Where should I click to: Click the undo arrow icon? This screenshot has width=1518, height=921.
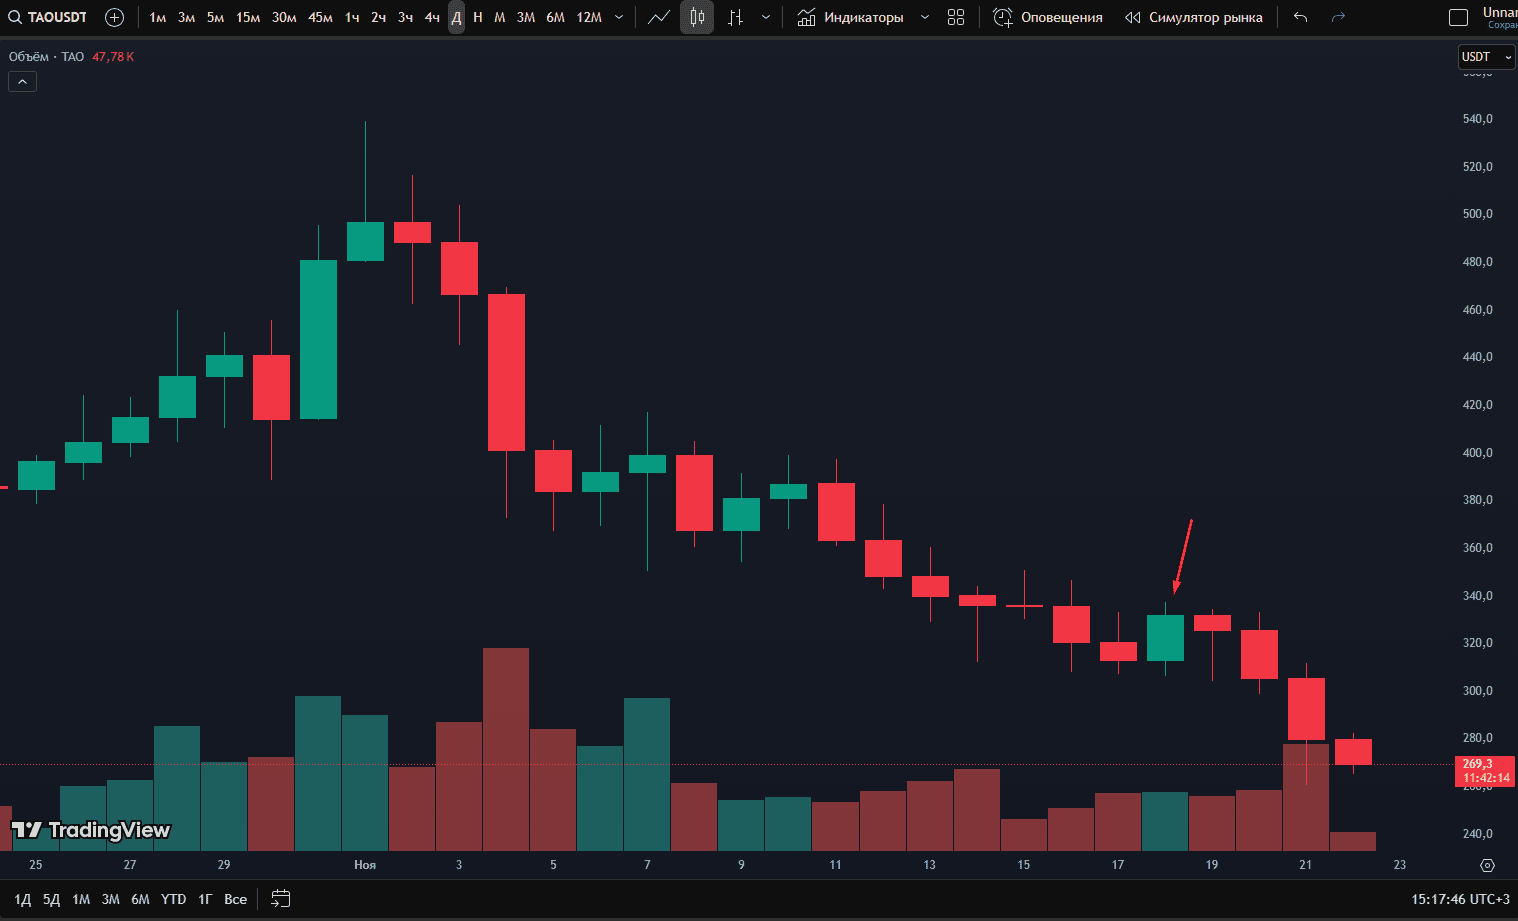click(x=1300, y=17)
